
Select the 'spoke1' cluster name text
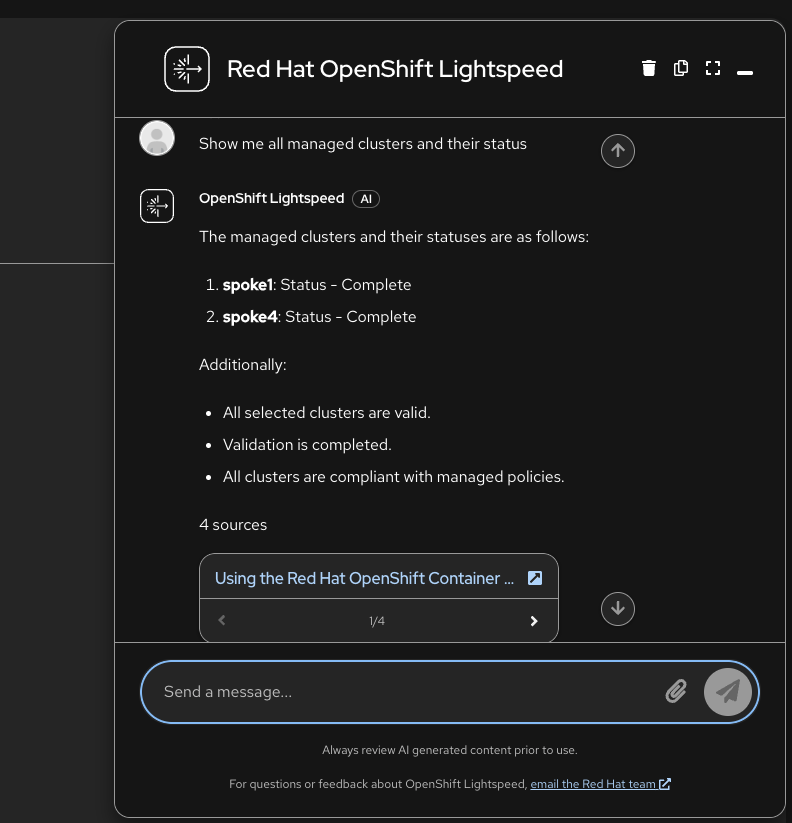[248, 285]
